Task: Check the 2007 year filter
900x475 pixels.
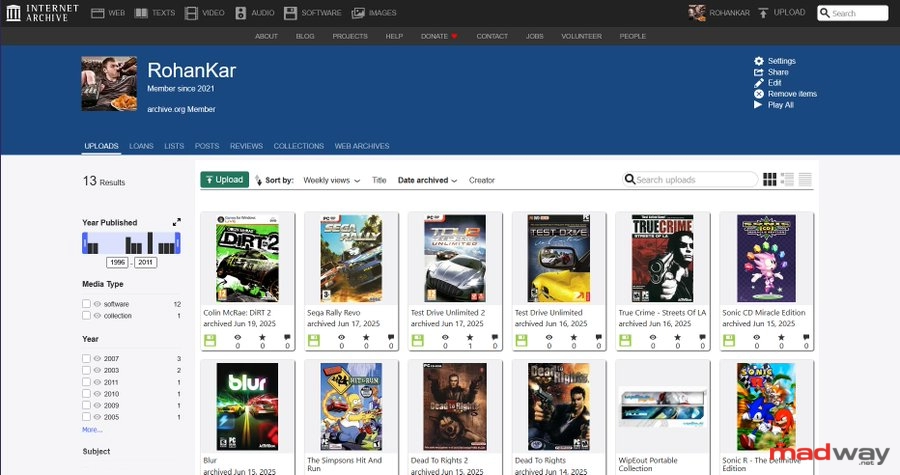Action: click(x=86, y=359)
